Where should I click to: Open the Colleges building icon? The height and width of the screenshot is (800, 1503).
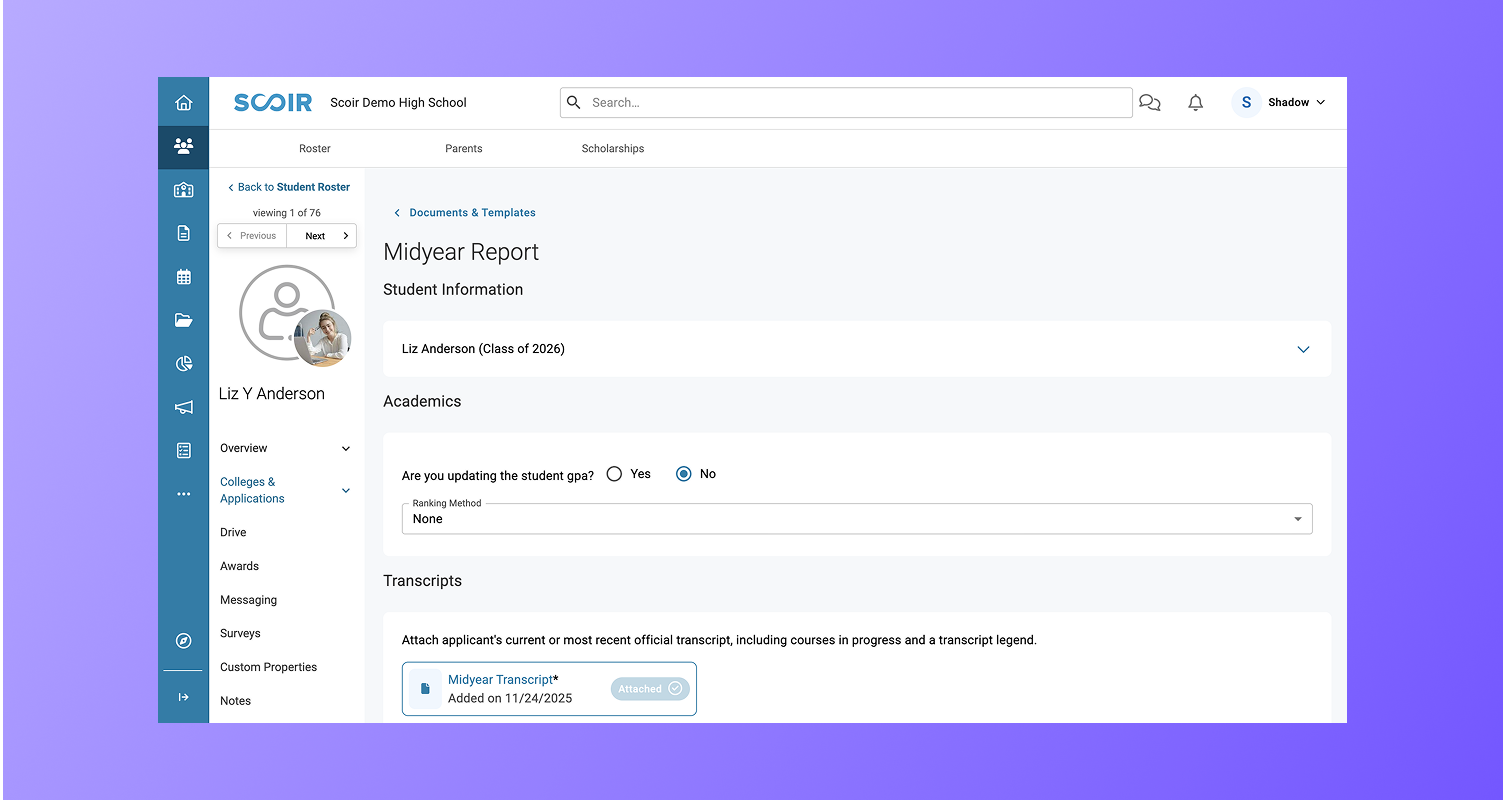[184, 189]
